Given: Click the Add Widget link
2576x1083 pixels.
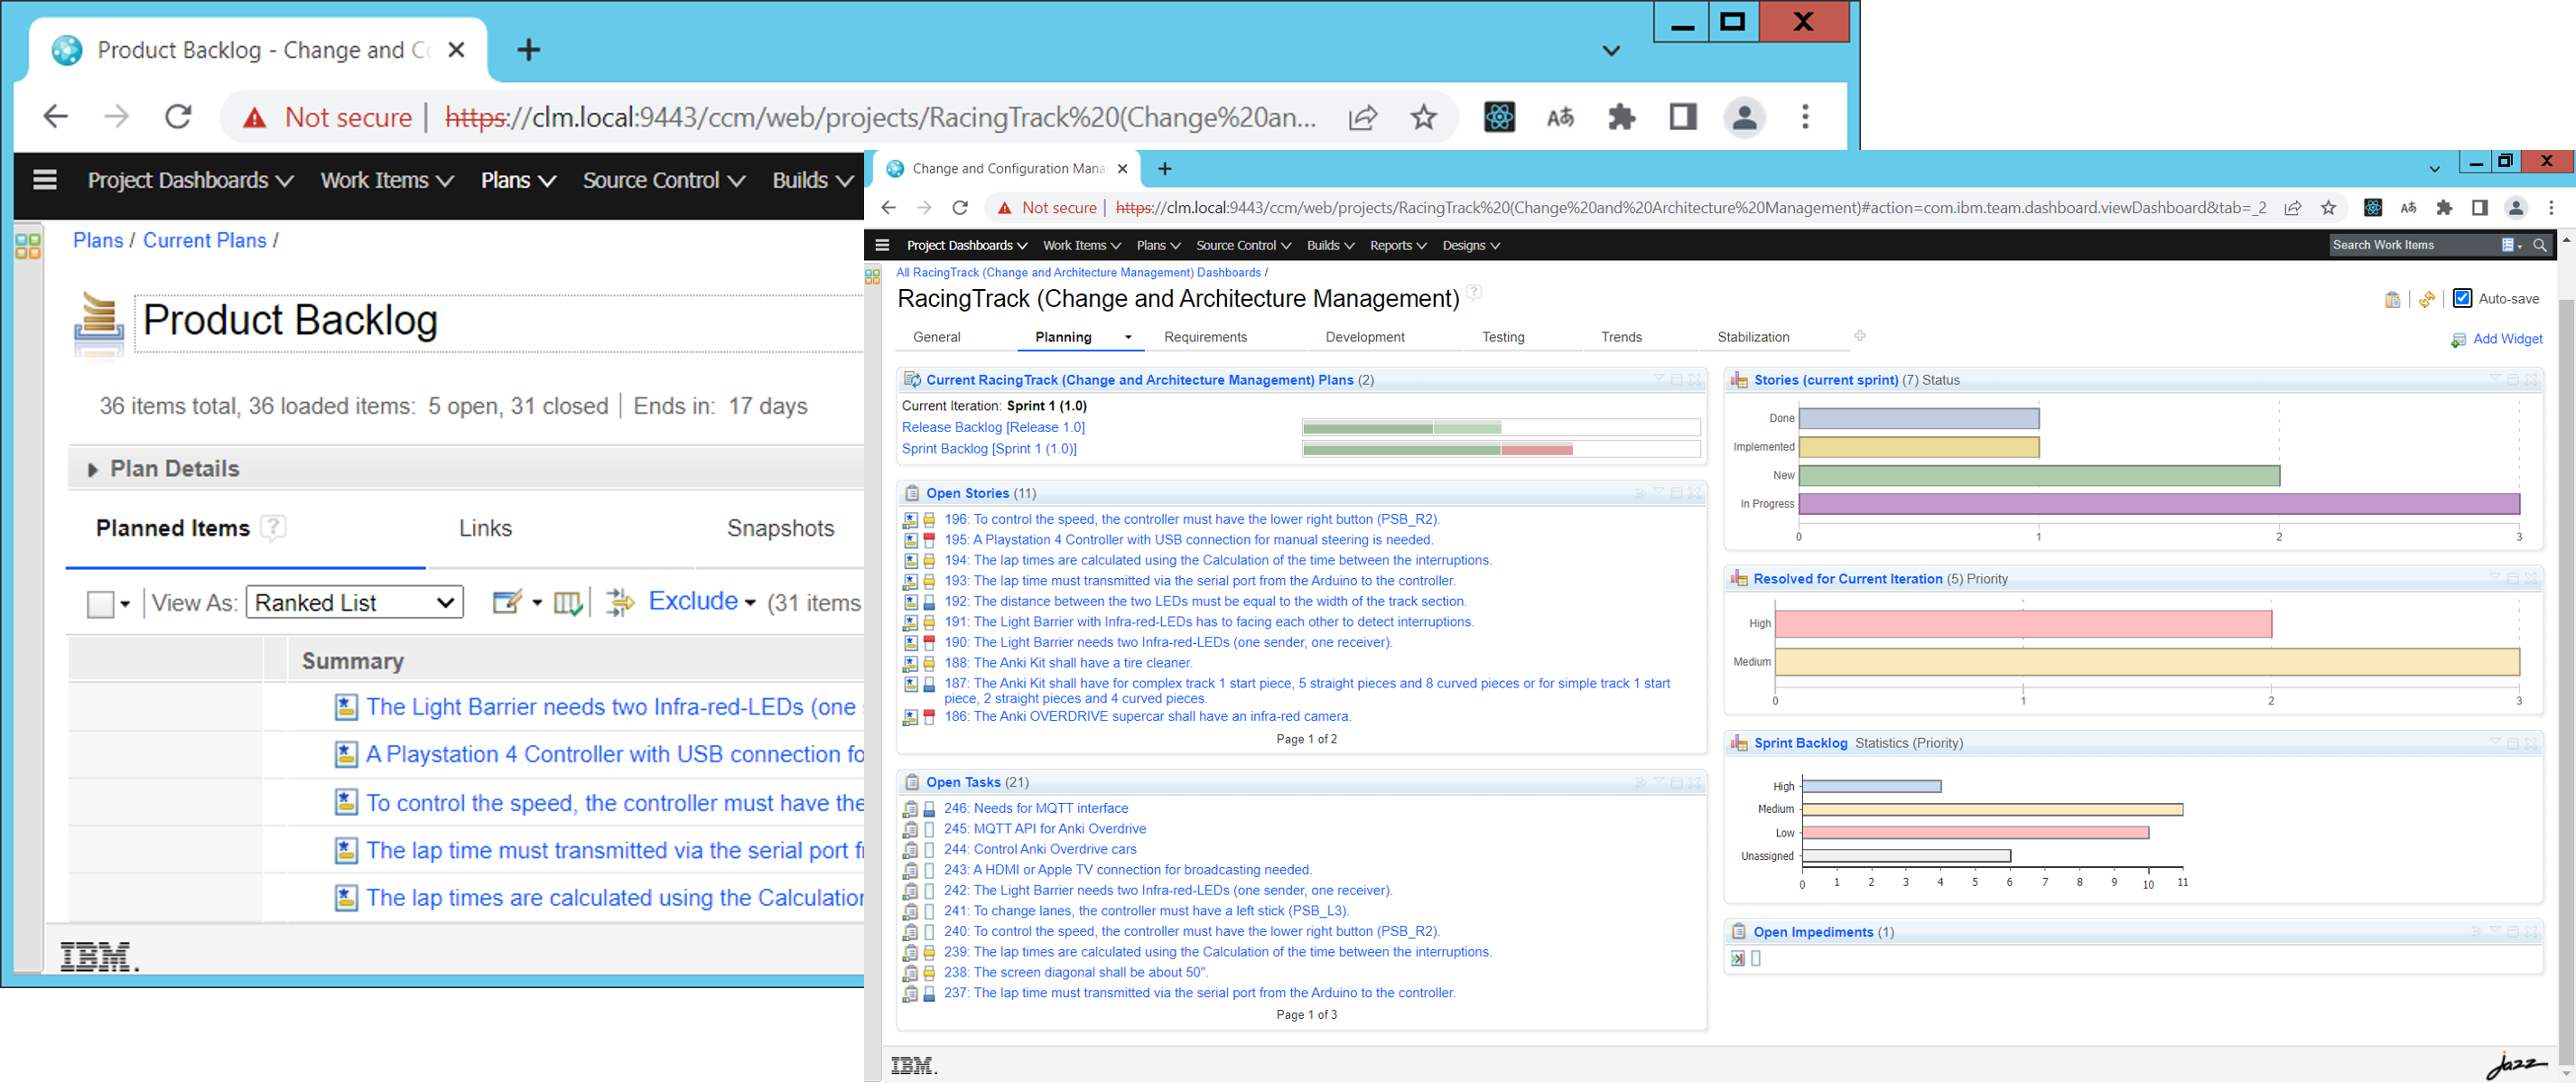Looking at the screenshot, I should [x=2507, y=339].
